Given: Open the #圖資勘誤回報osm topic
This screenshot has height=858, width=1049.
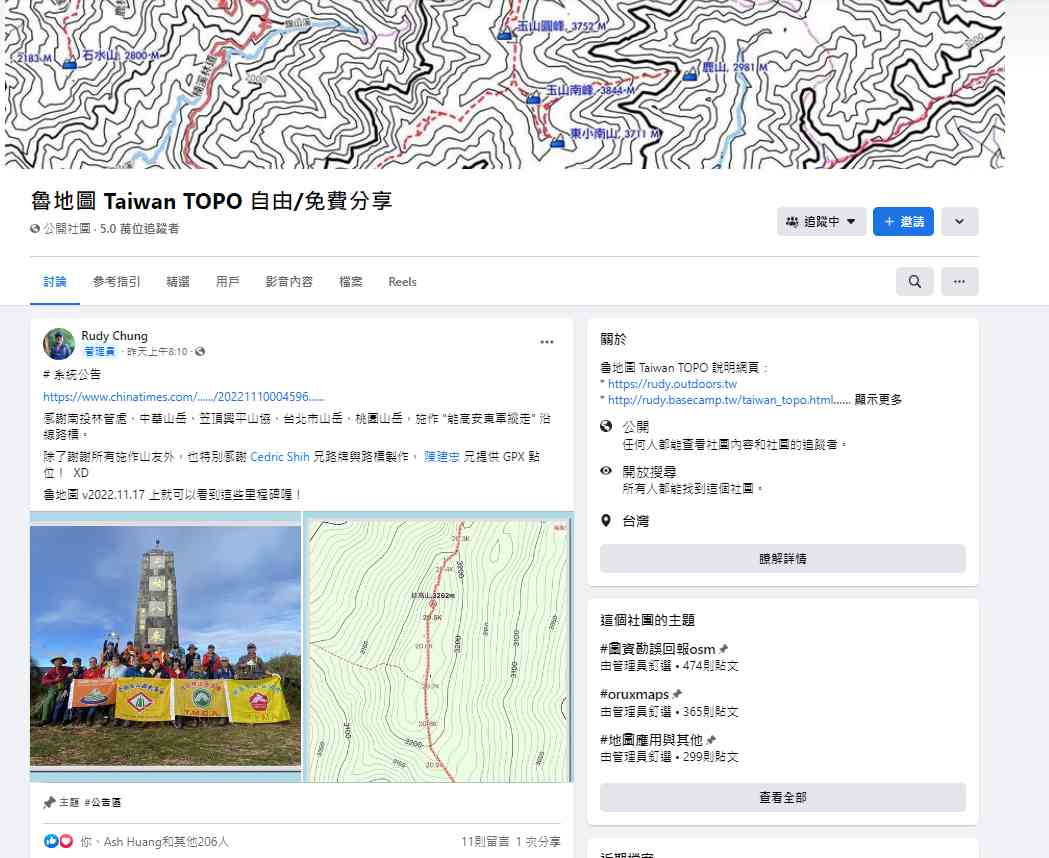Looking at the screenshot, I should point(658,649).
